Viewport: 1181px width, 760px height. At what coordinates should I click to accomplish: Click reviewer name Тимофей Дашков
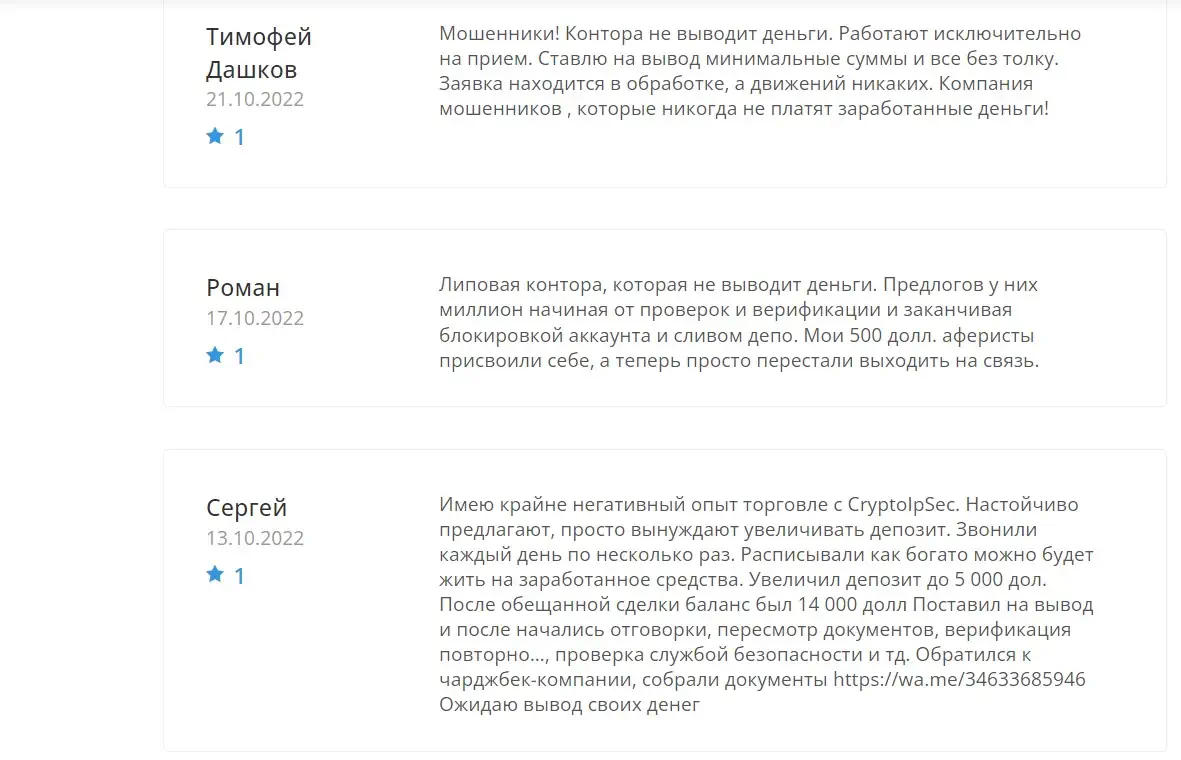pos(258,53)
